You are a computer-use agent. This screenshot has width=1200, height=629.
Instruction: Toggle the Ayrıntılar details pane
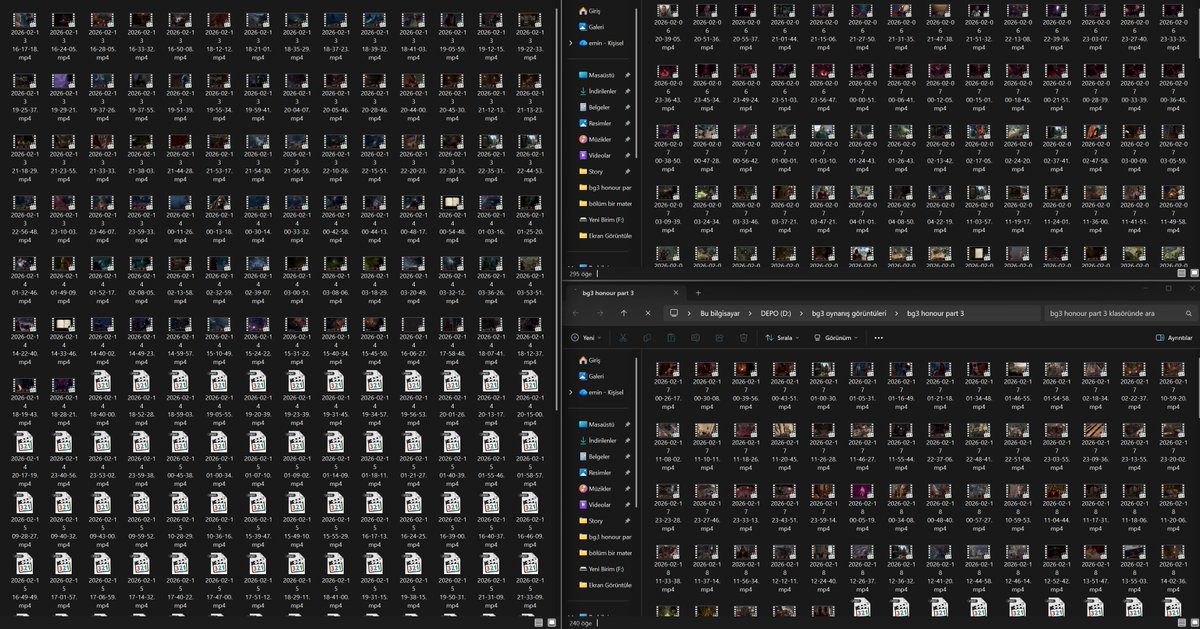[x=1175, y=338]
